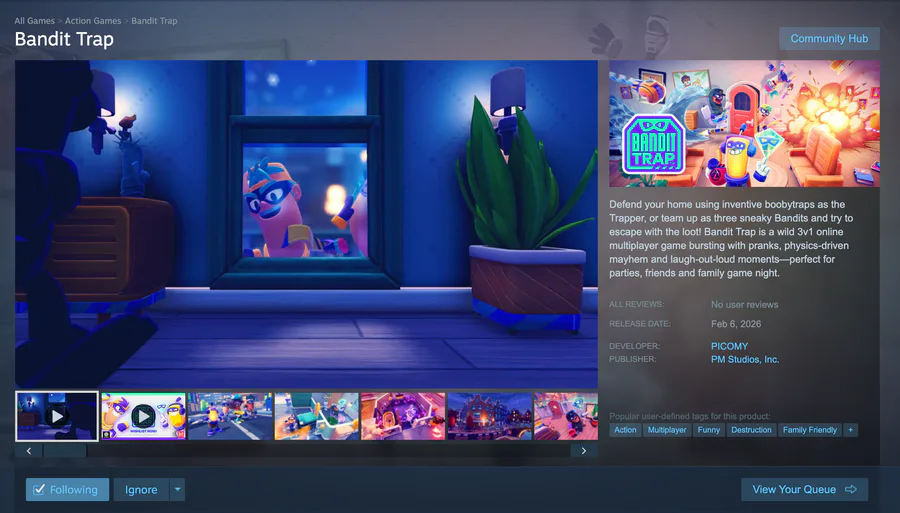Play the second trailer thumbnail with yellow character
The image size is (900, 513).
pyautogui.click(x=143, y=416)
